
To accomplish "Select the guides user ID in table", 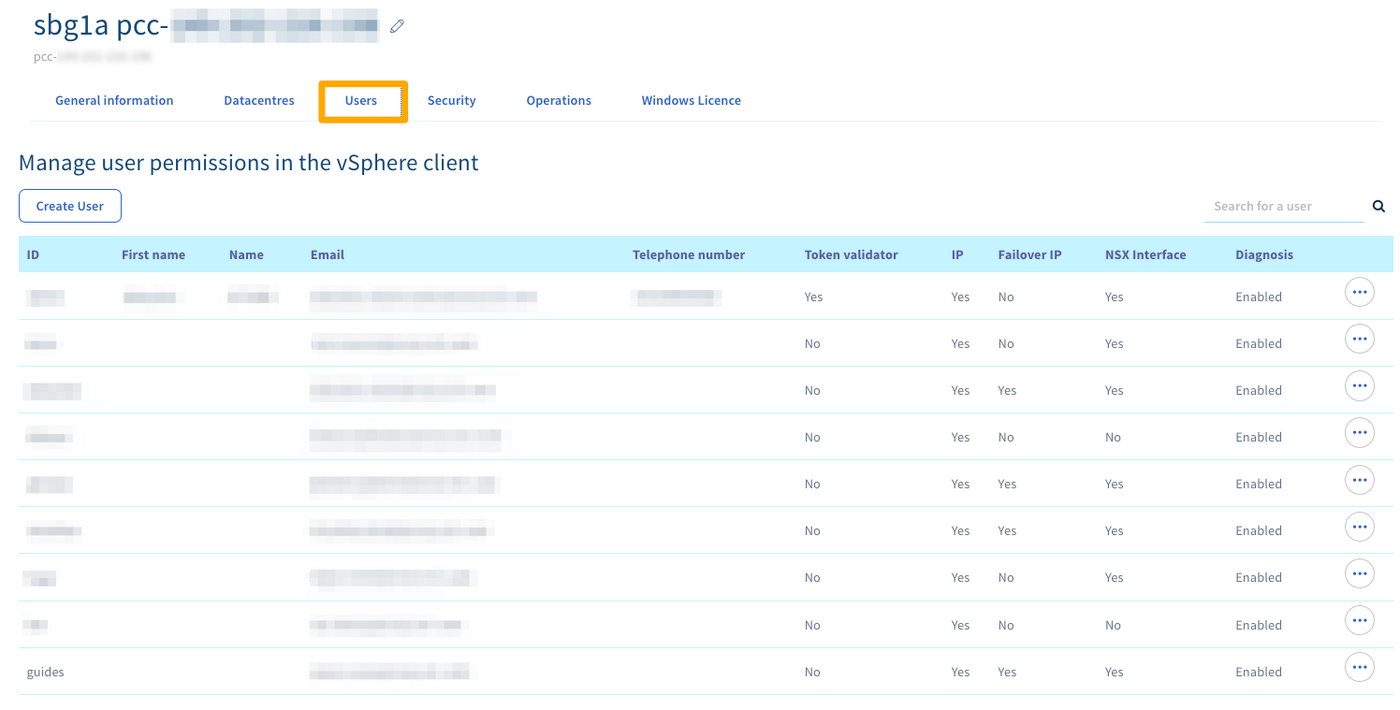I will pyautogui.click(x=45, y=672).
